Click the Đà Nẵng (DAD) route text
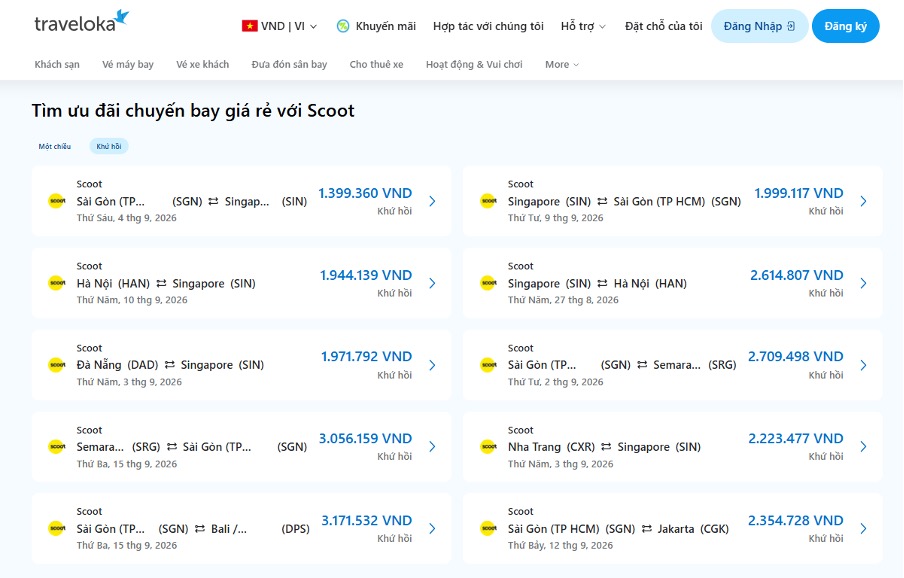Viewport: 904px width, 578px height. coord(118,365)
